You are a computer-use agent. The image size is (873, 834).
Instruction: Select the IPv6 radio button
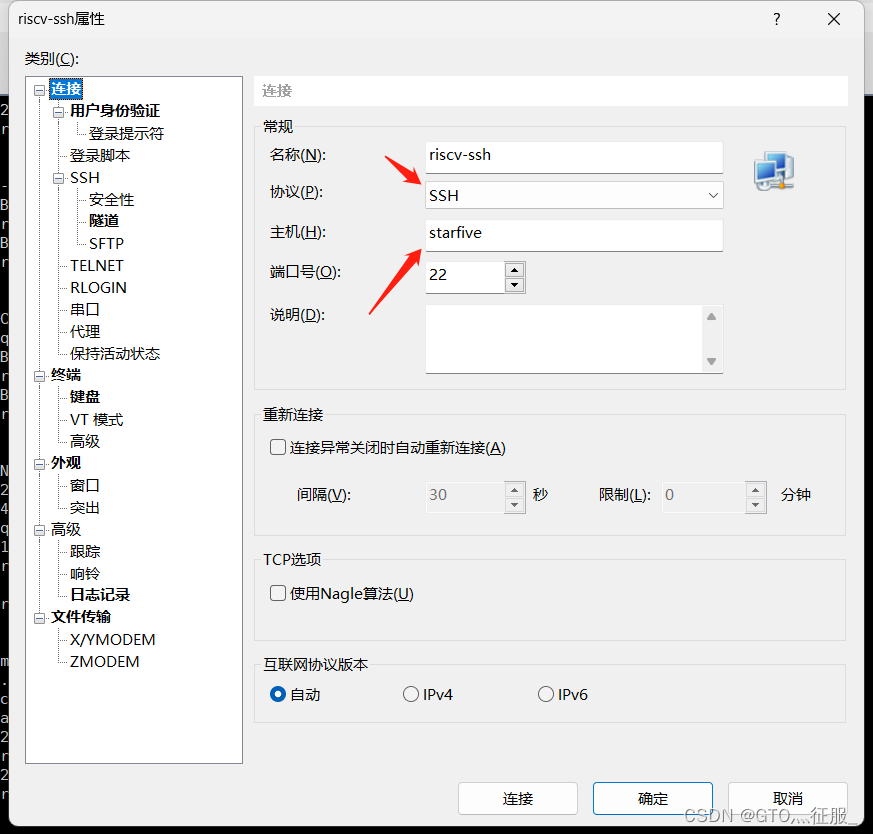[x=546, y=693]
